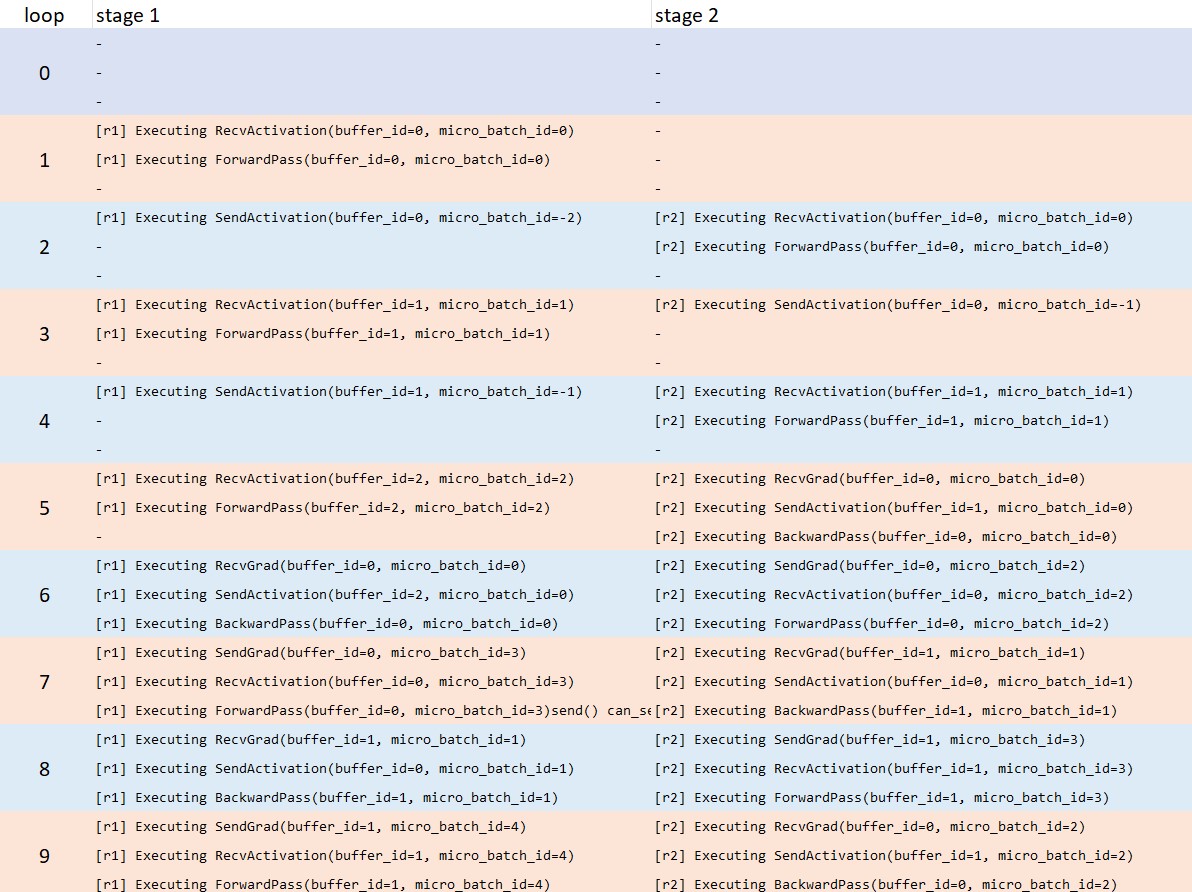Image resolution: width=1192 pixels, height=892 pixels.
Task: Select loop number 3 cell
Action: tap(45, 334)
